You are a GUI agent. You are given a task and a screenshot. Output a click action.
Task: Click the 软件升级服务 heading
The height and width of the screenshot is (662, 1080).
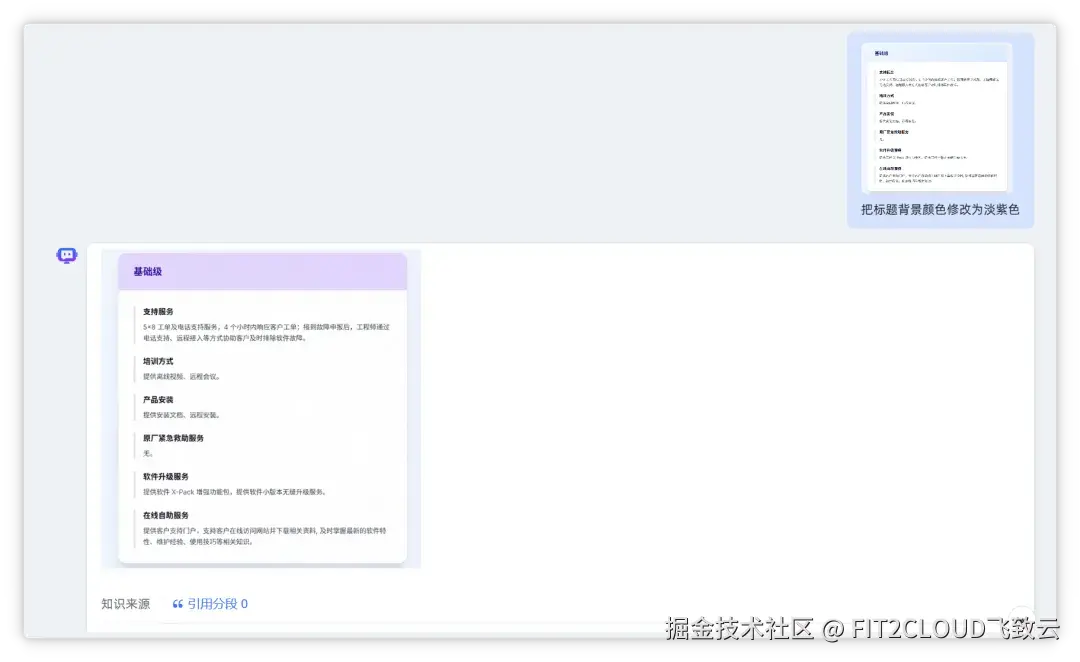[166, 477]
